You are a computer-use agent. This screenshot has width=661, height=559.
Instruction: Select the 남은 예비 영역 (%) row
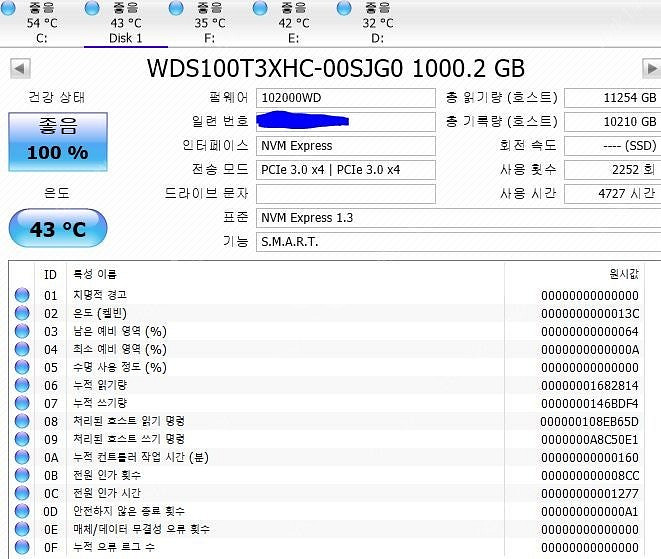click(325, 331)
